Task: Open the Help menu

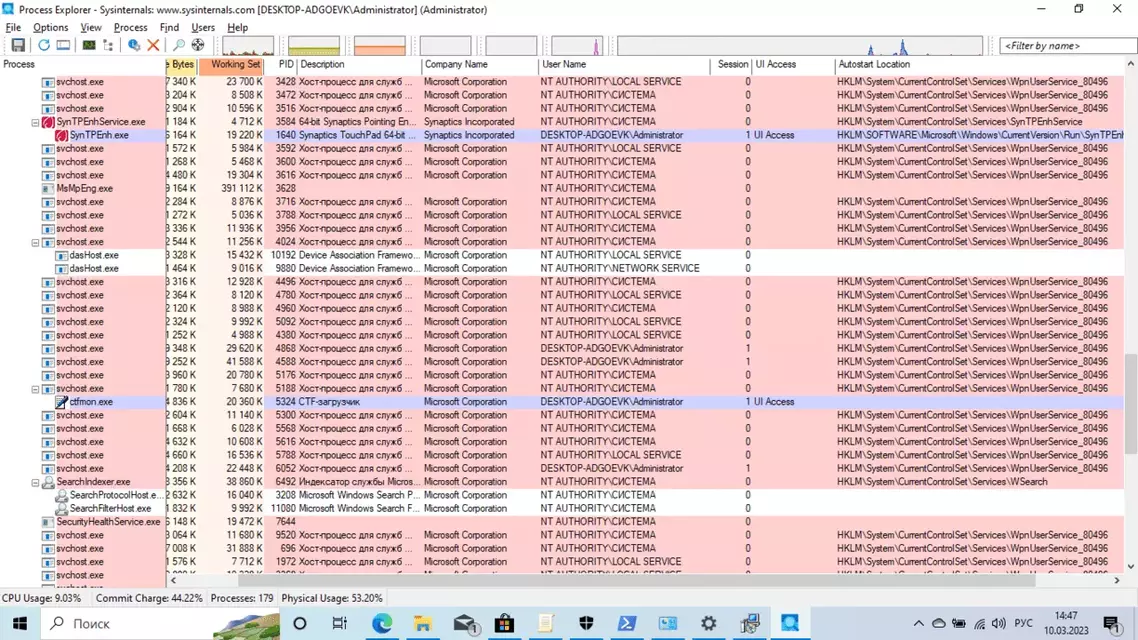Action: click(x=237, y=28)
